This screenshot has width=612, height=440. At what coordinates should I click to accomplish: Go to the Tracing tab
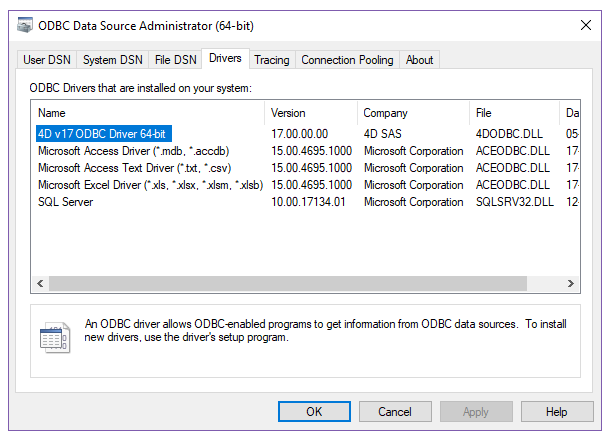tap(271, 60)
